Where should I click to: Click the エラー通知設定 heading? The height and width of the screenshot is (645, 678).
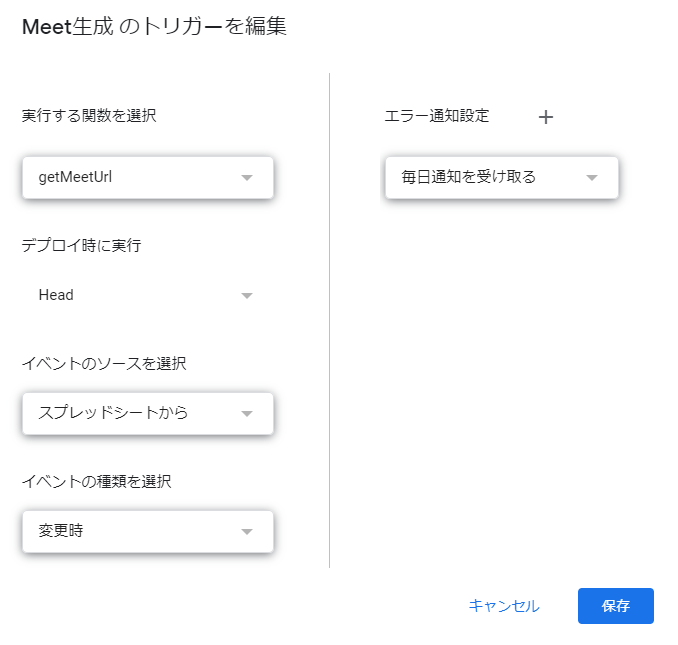pos(437,116)
